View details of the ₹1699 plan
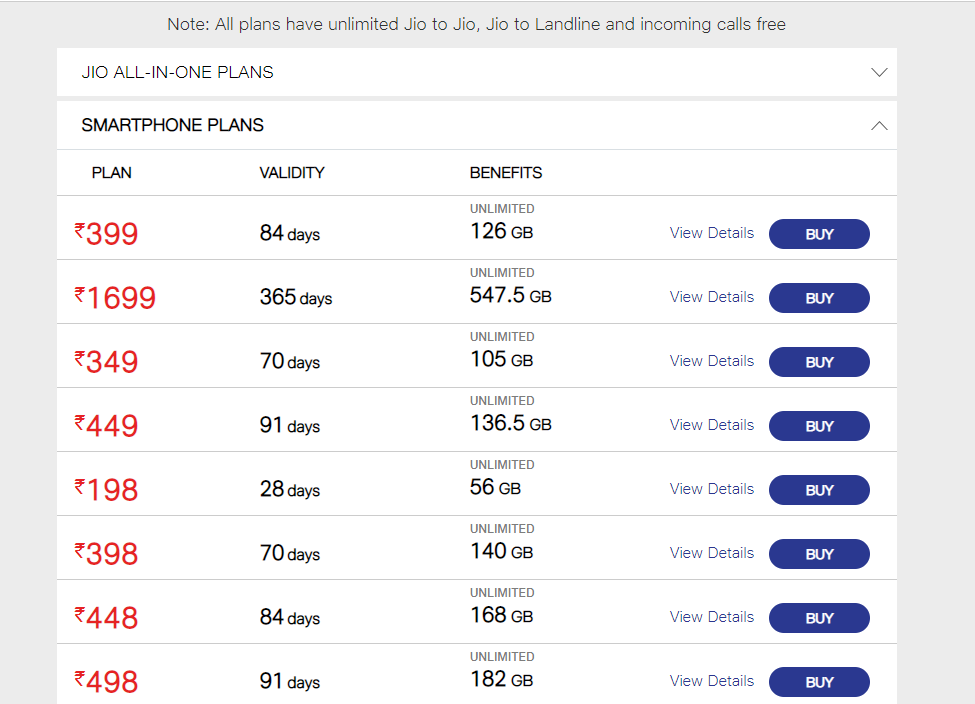 [711, 297]
